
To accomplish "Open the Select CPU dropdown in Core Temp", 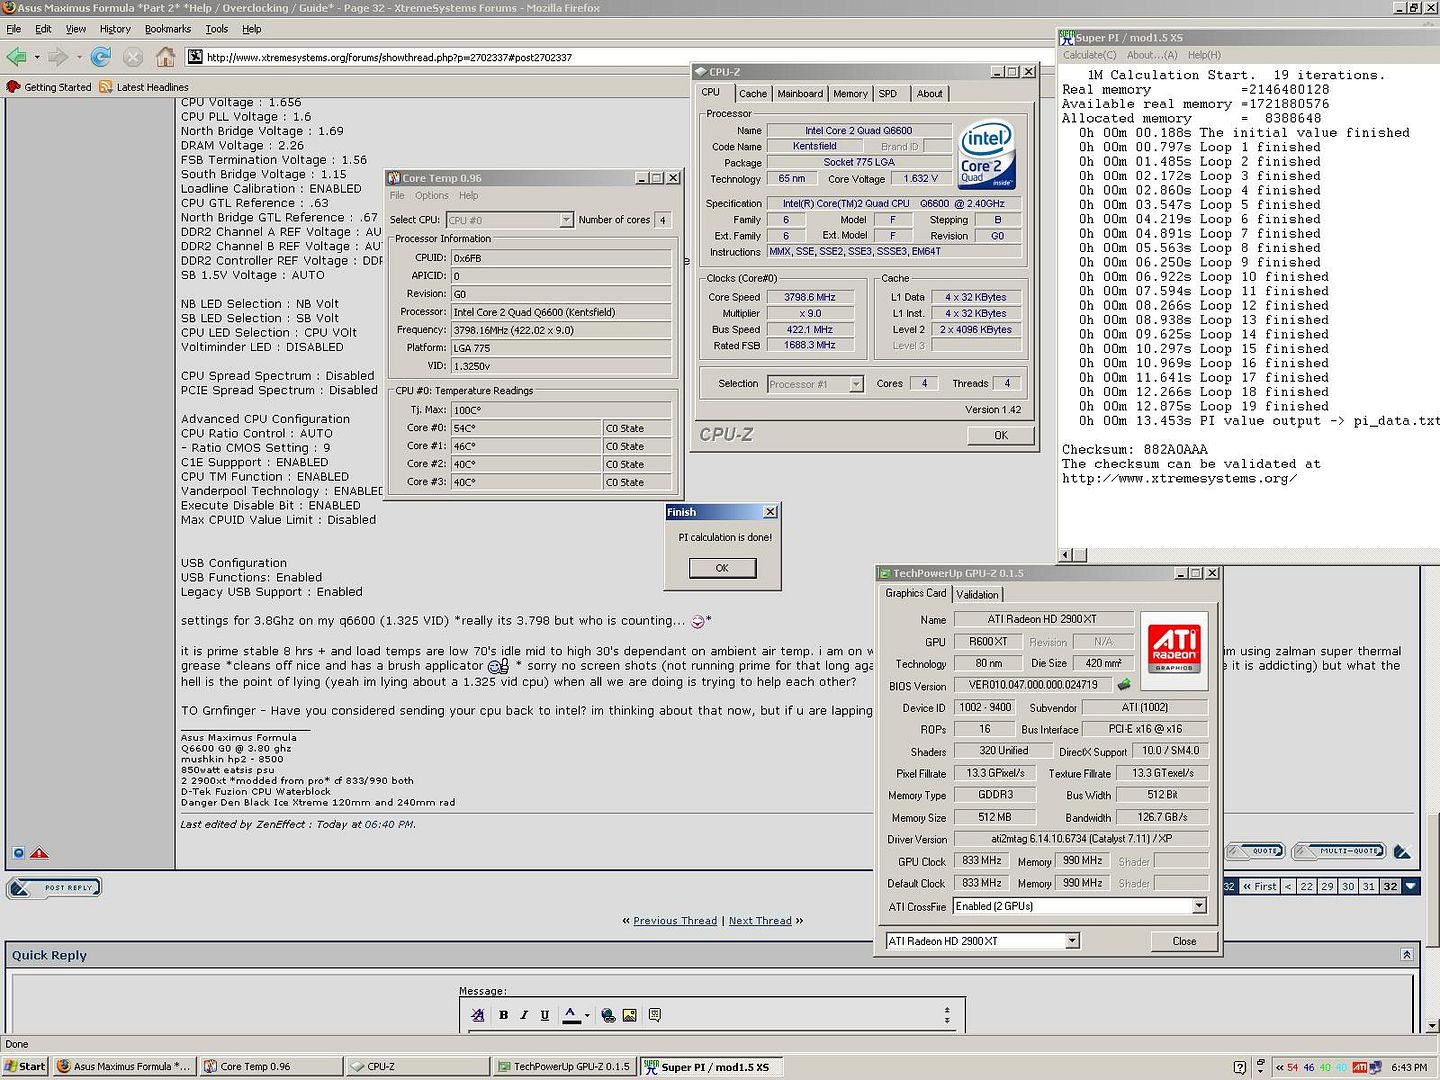I will 566,220.
